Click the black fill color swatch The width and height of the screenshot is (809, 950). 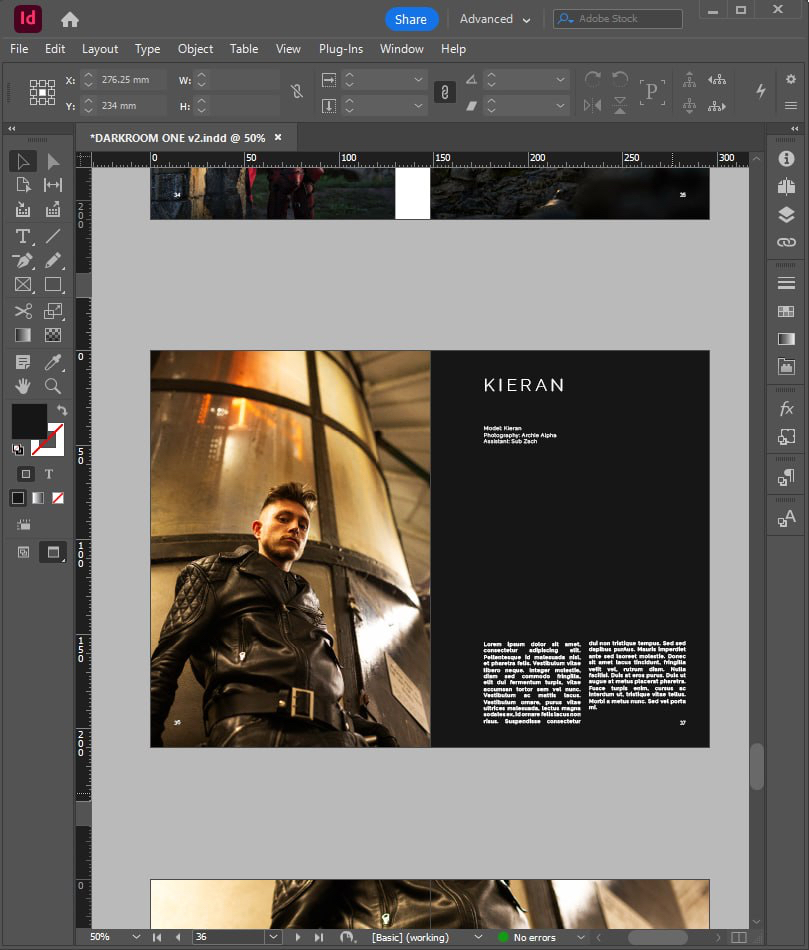pyautogui.click(x=29, y=421)
